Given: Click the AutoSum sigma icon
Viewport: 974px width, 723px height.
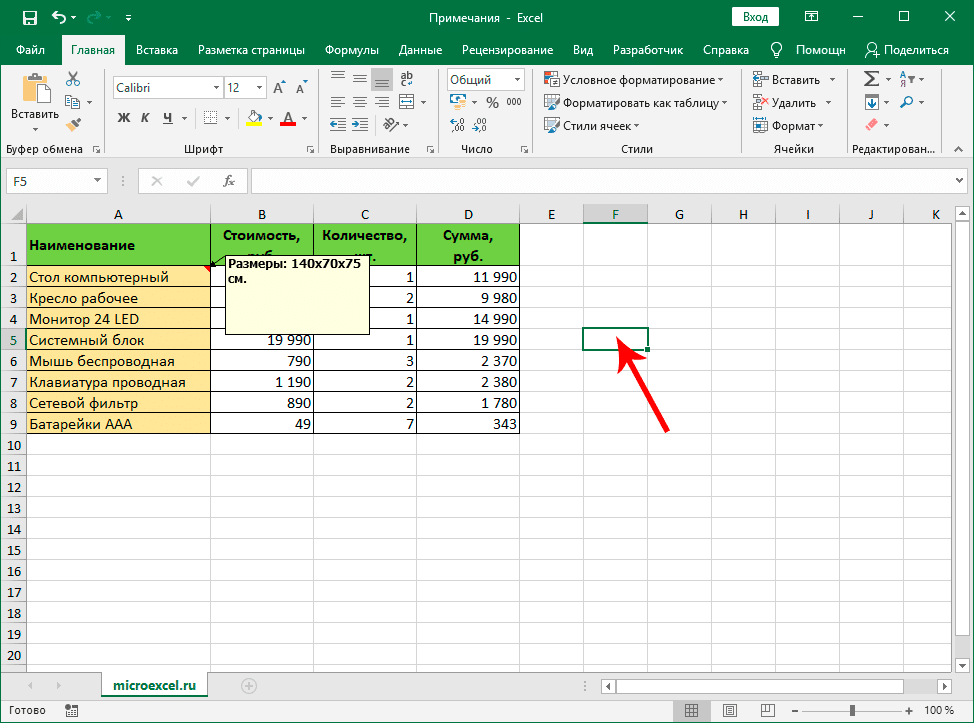Looking at the screenshot, I should pos(871,78).
